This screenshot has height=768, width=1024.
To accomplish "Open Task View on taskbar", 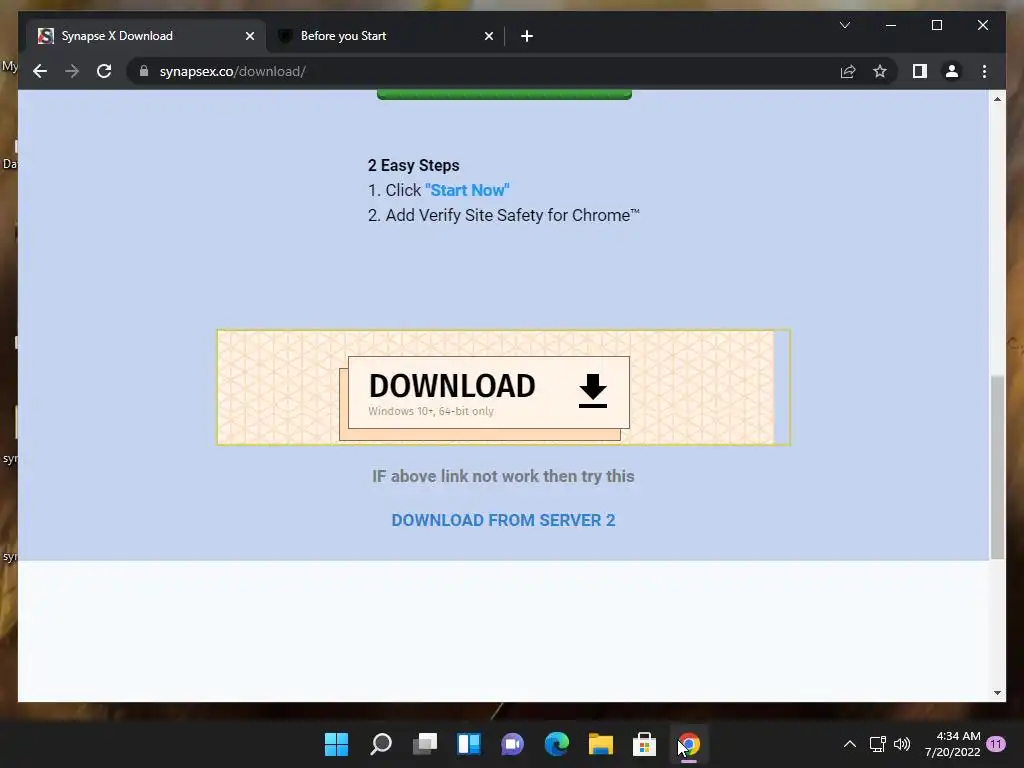I will [x=424, y=744].
